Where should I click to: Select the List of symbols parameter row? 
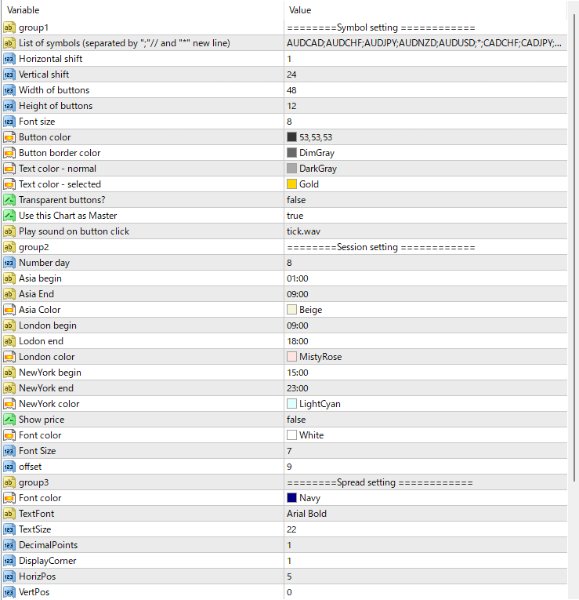click(x=284, y=43)
